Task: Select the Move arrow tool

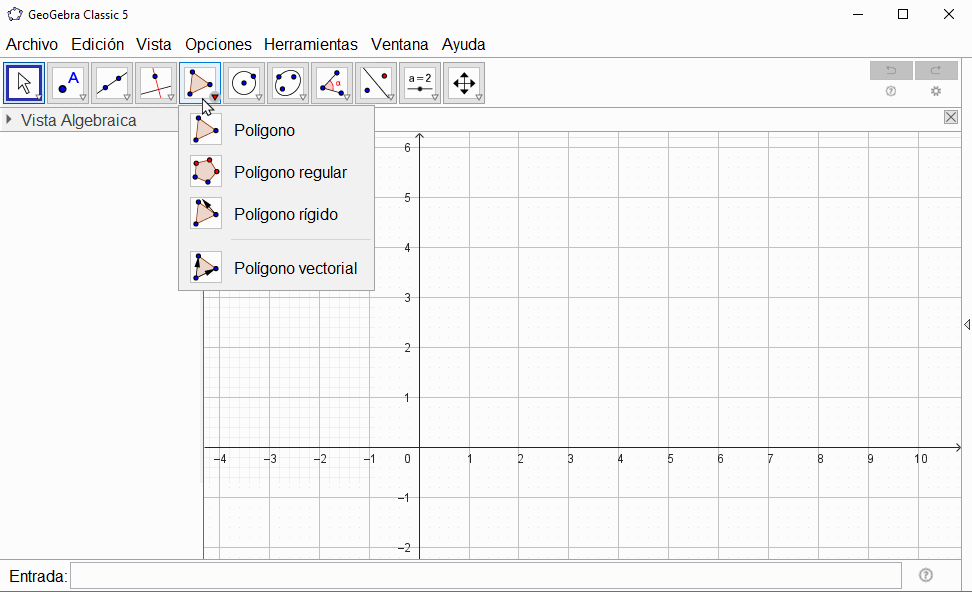Action: pyautogui.click(x=24, y=83)
